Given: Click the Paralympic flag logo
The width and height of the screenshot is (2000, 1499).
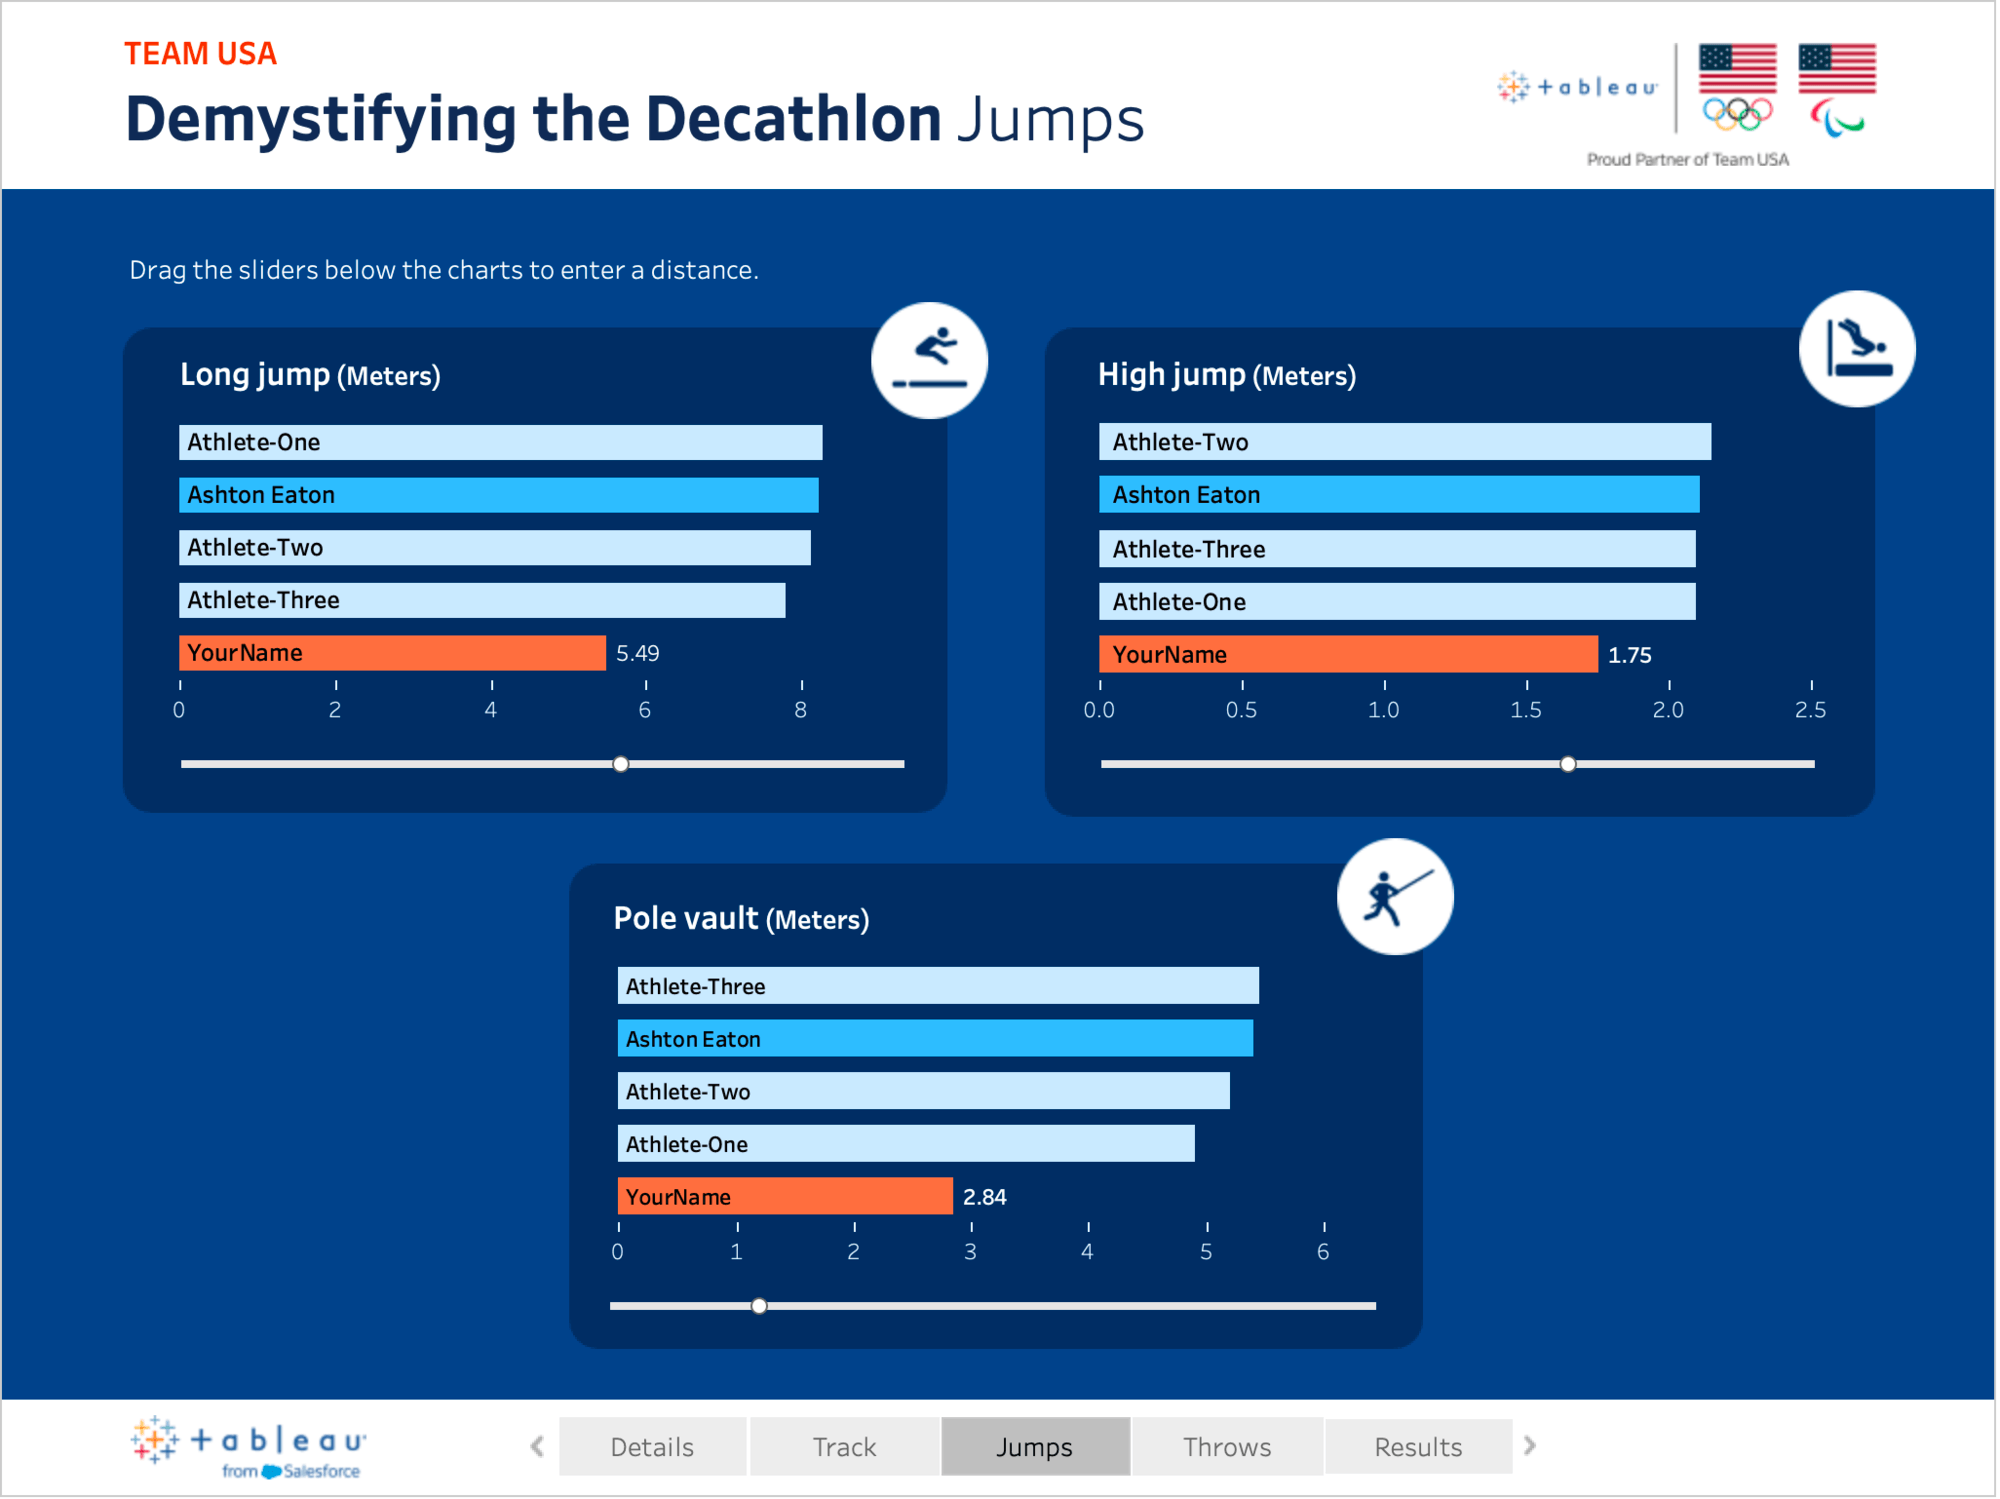Looking at the screenshot, I should [1839, 89].
